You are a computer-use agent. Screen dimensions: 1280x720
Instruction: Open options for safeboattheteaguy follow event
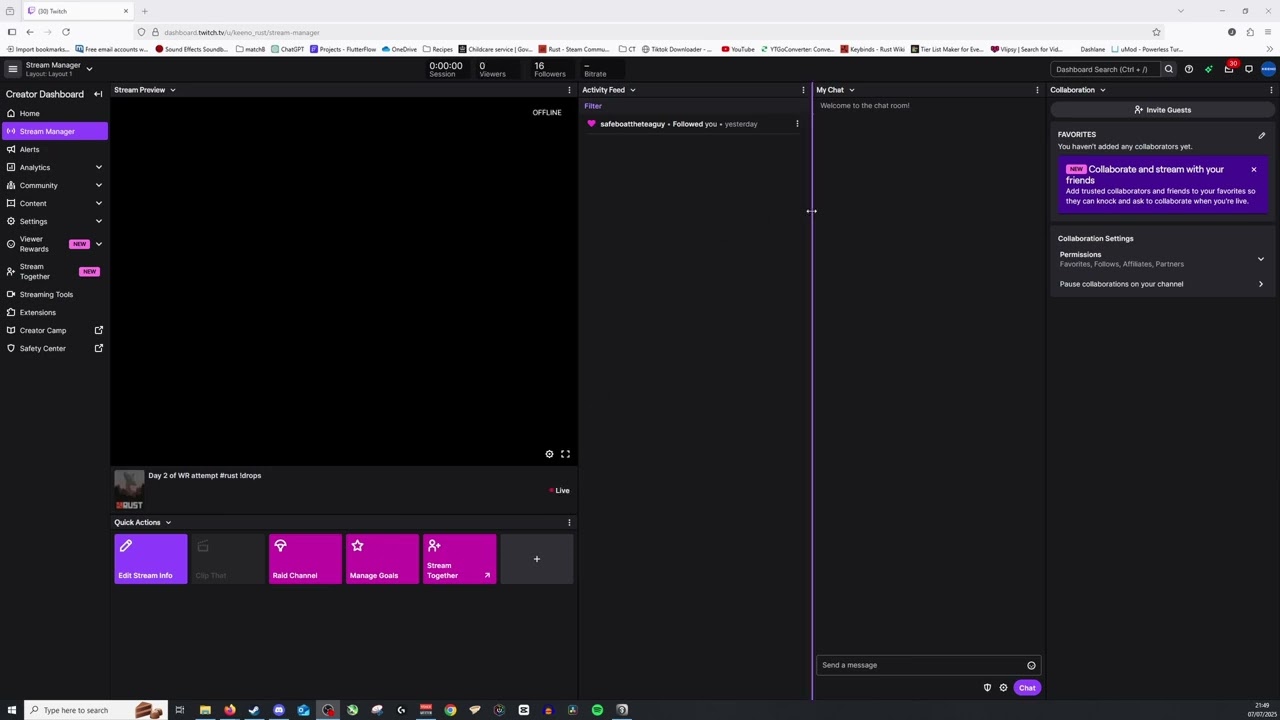click(x=797, y=124)
